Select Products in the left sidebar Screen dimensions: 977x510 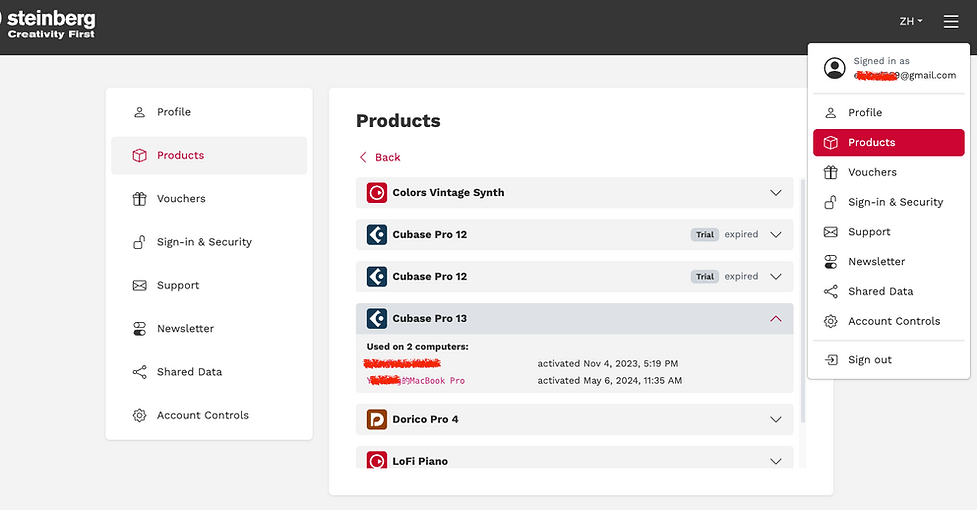[x=209, y=156]
